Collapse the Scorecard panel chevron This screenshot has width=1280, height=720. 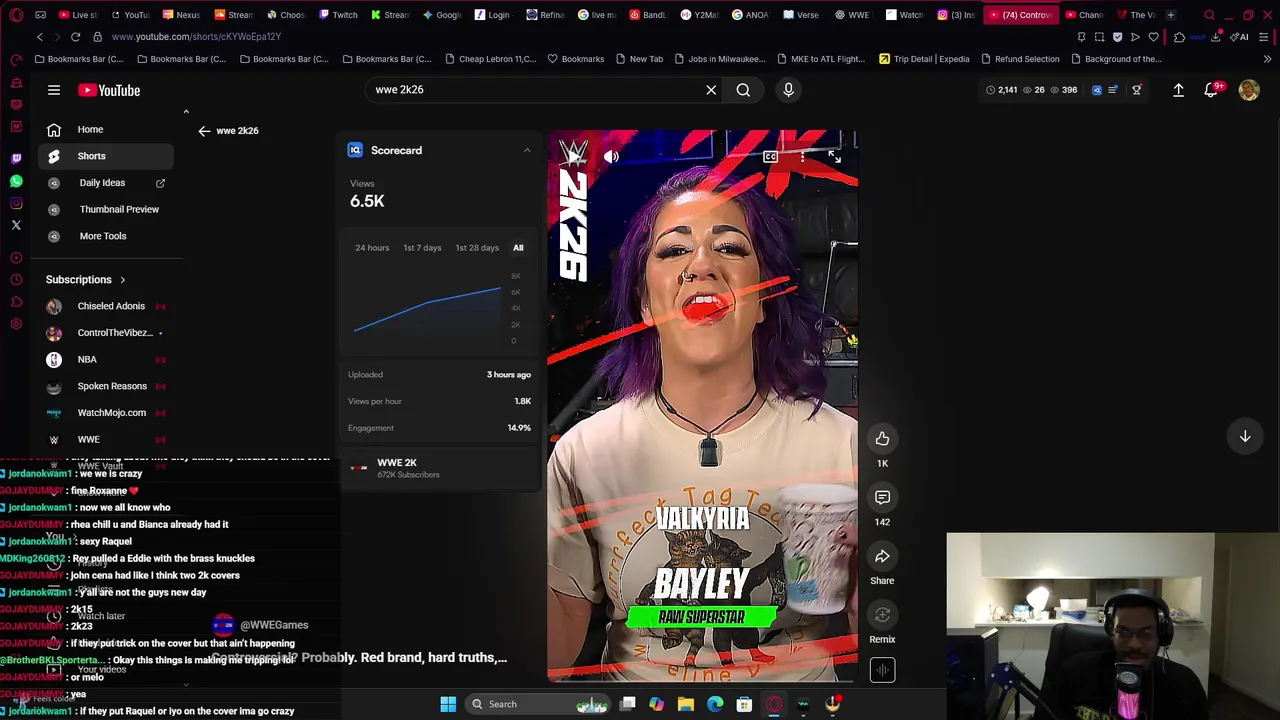[x=527, y=150]
